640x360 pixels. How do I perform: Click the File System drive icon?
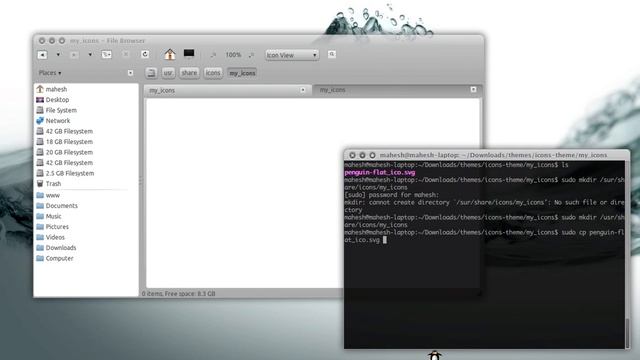(40, 110)
